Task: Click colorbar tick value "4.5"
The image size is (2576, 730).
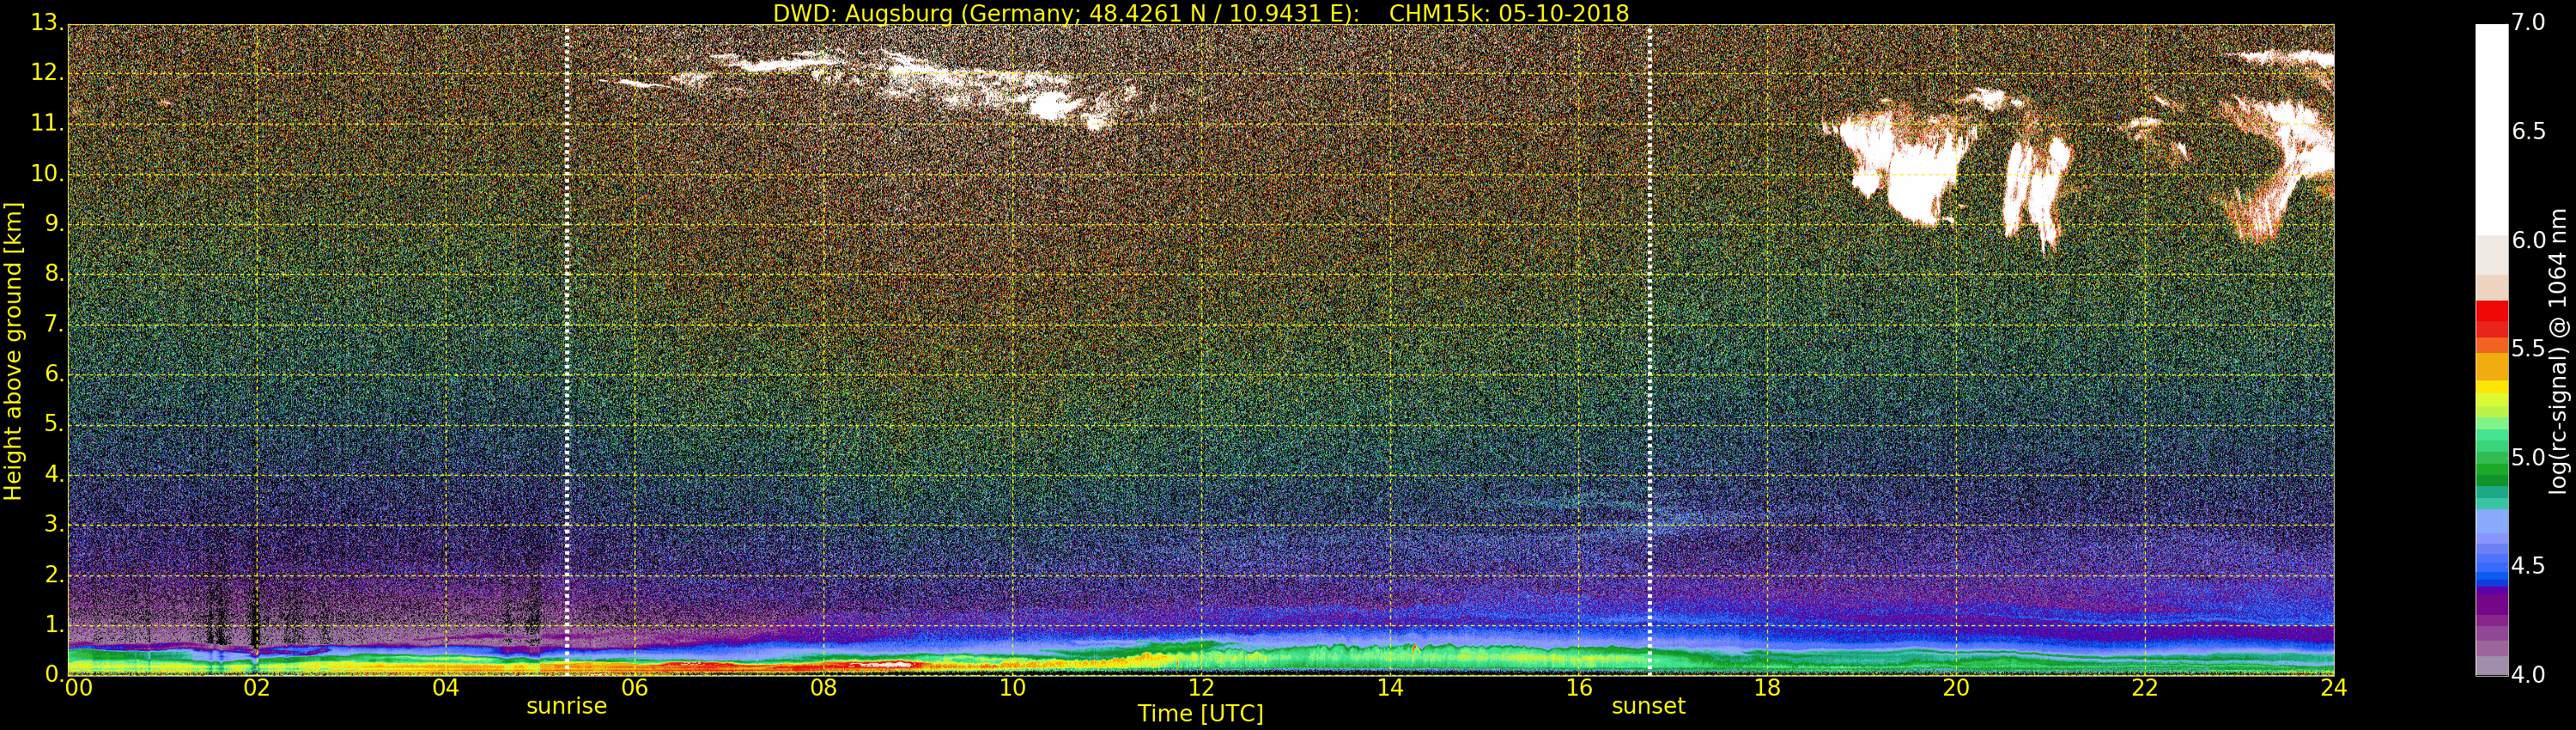Action: [2529, 566]
